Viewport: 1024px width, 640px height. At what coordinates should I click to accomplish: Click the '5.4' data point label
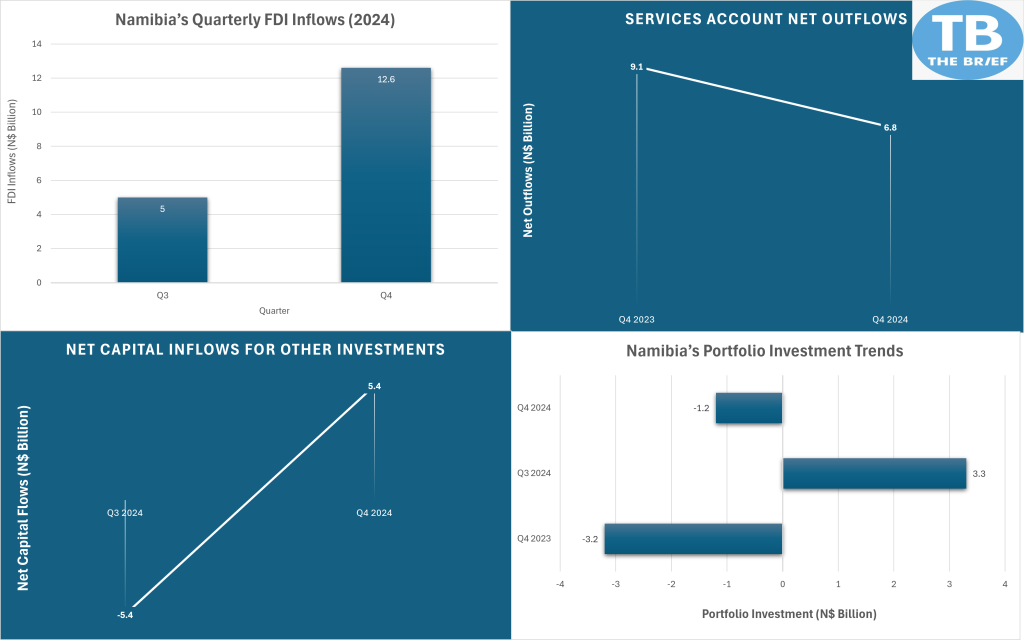click(x=374, y=386)
